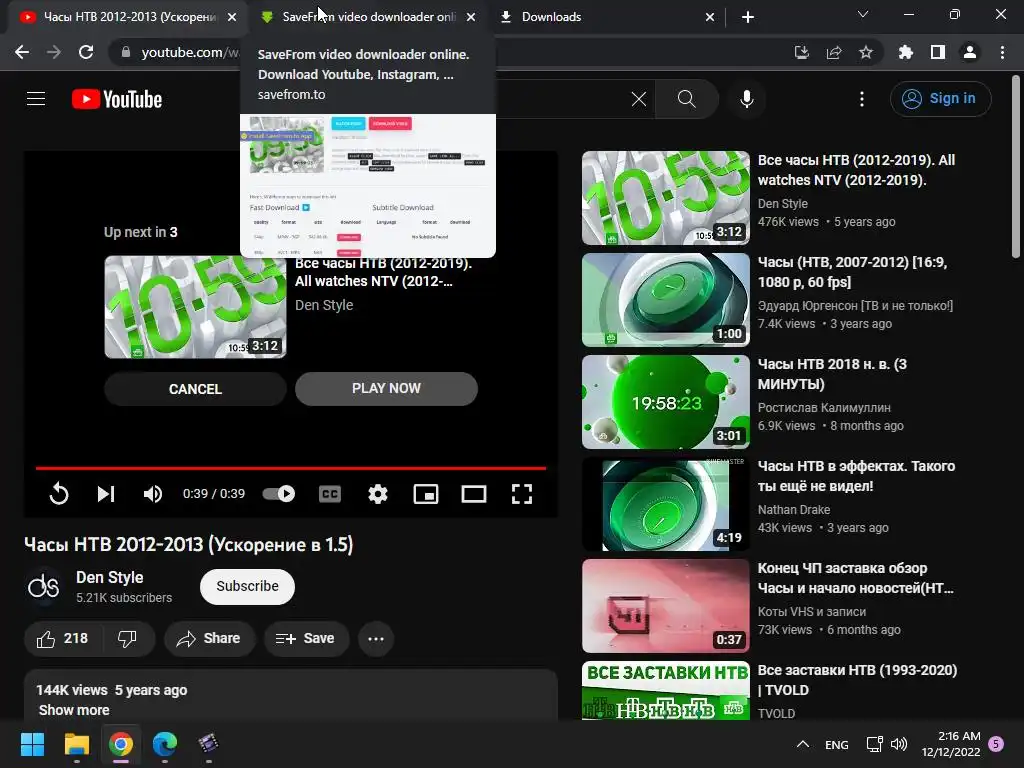Screen dimensions: 1024x768
Task: Open Конец ЧП заставка обзор thumbnail
Action: (665, 605)
